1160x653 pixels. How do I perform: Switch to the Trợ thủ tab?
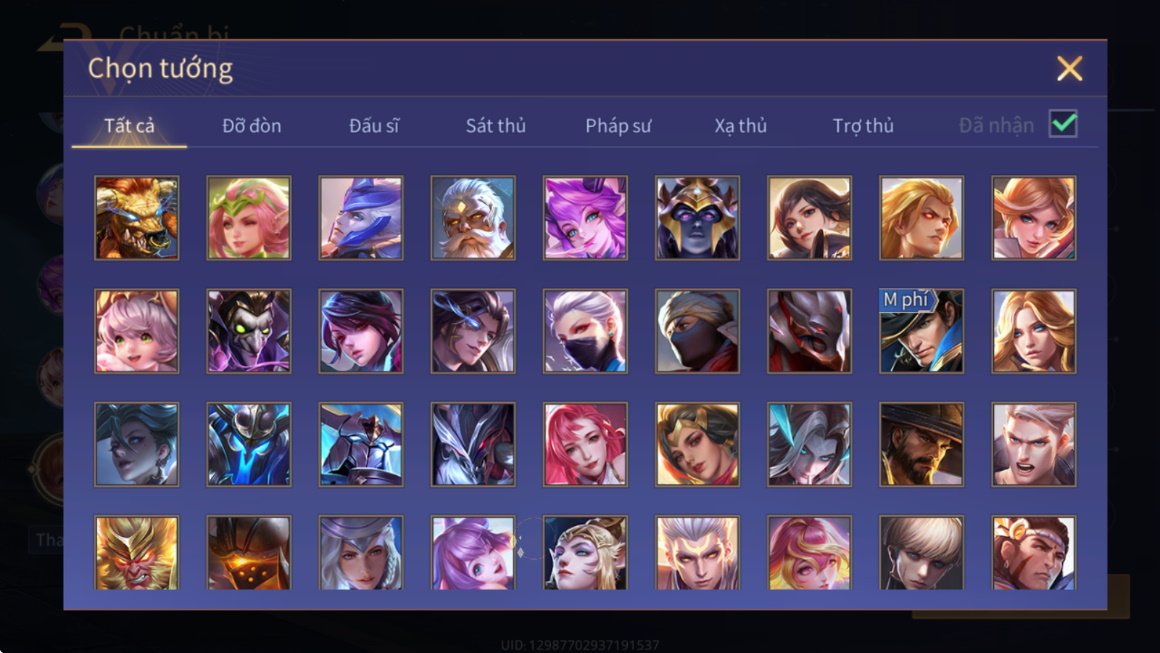coord(863,126)
